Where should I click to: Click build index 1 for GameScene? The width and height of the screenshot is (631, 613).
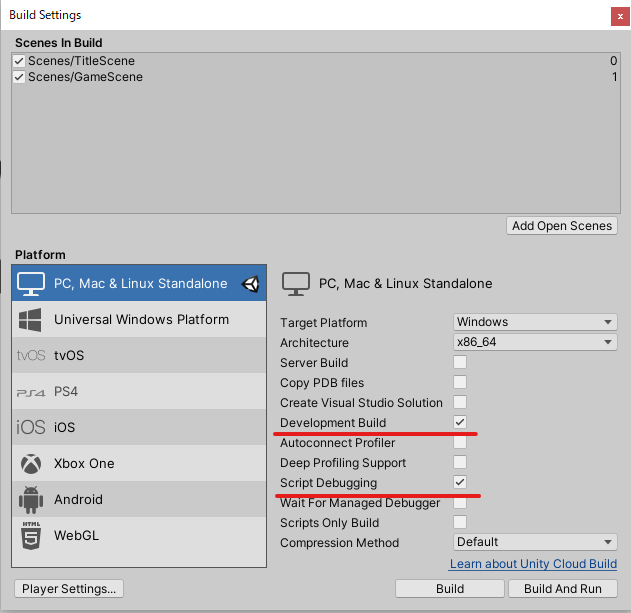coord(615,77)
